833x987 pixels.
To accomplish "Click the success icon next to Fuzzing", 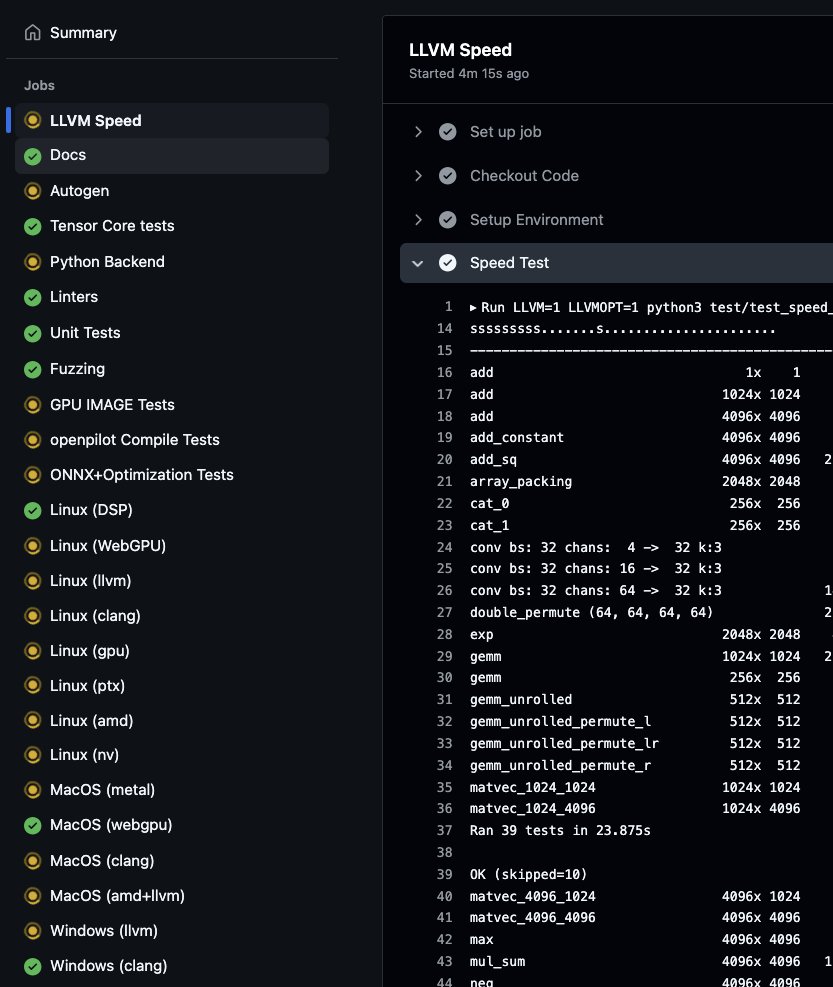I will point(33,369).
